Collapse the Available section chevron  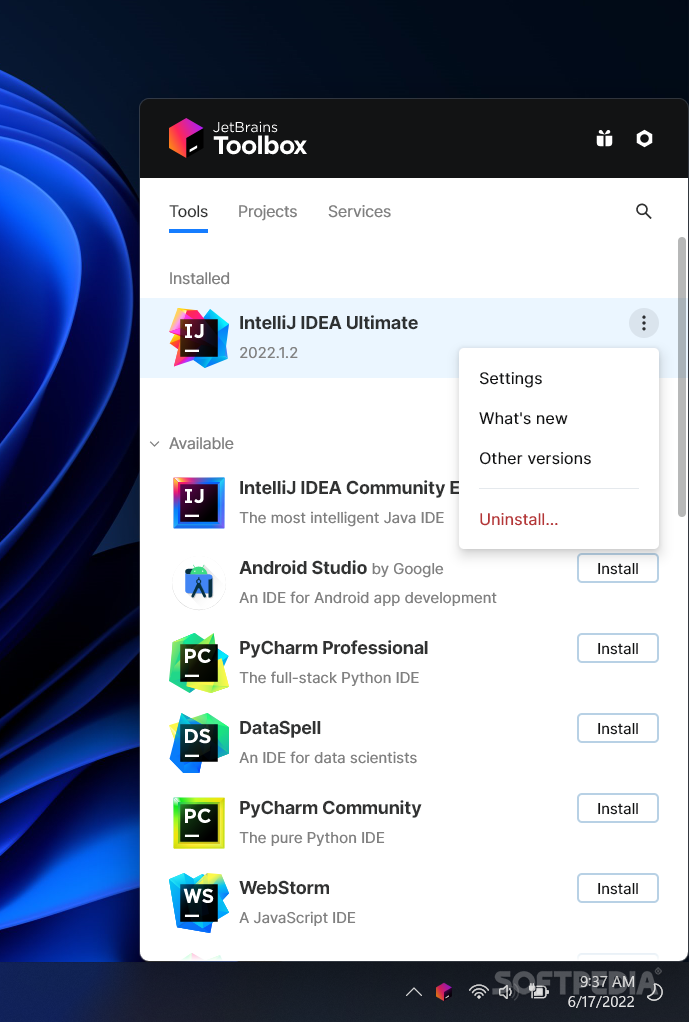coord(154,444)
